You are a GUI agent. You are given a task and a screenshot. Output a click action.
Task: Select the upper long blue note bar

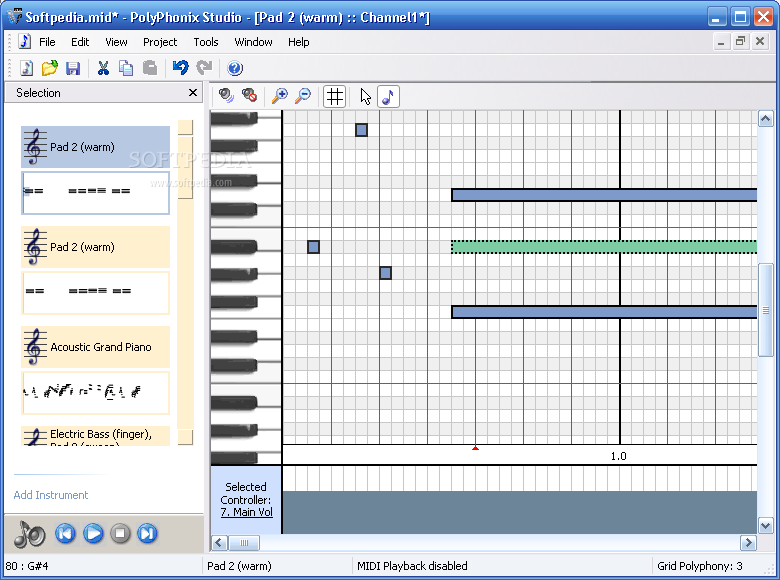(604, 194)
